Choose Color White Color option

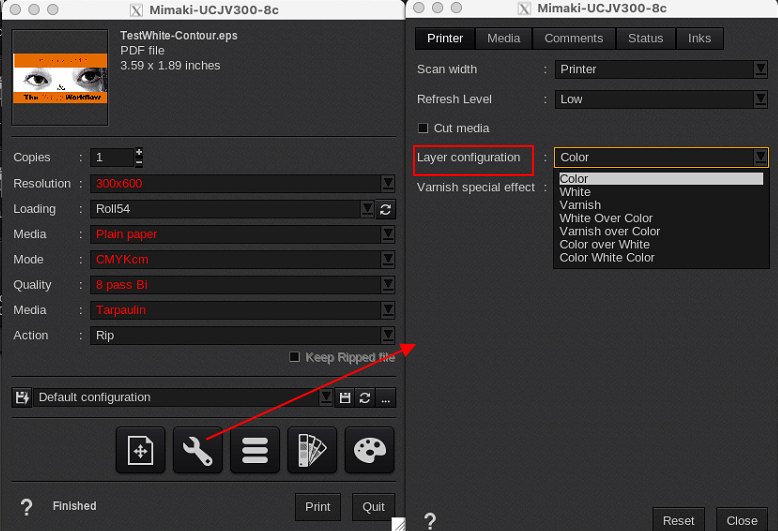tap(661, 258)
